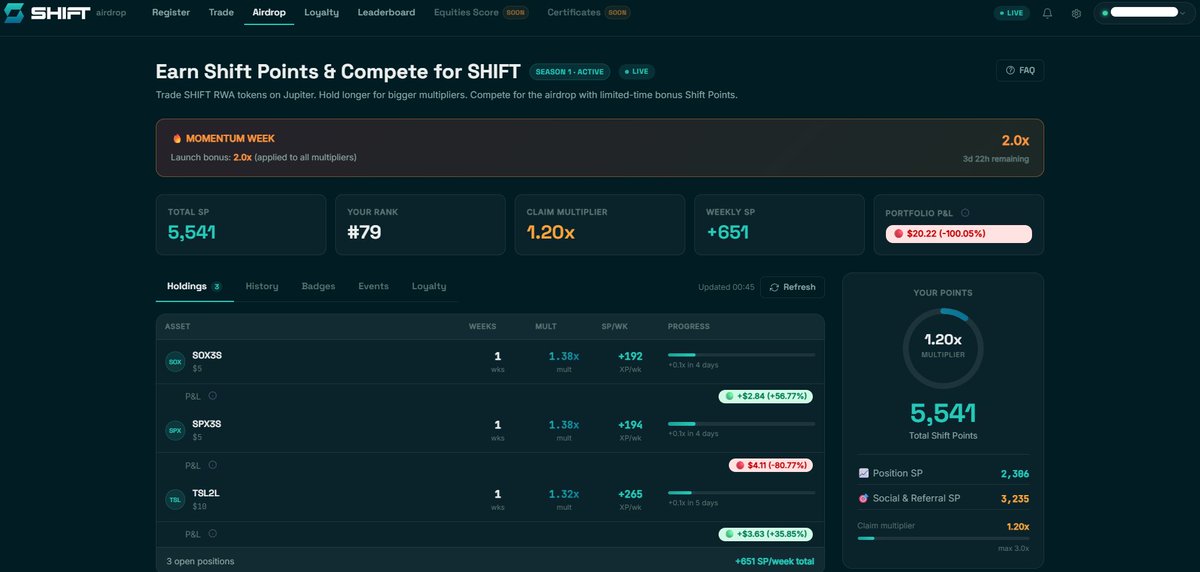
Task: Click the Claim multiplier bar in points panel
Action: [x=943, y=538]
